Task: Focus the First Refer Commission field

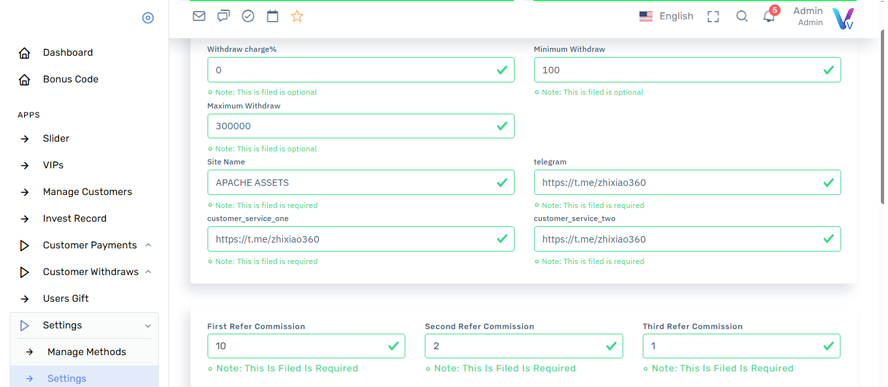Action: 306,346
